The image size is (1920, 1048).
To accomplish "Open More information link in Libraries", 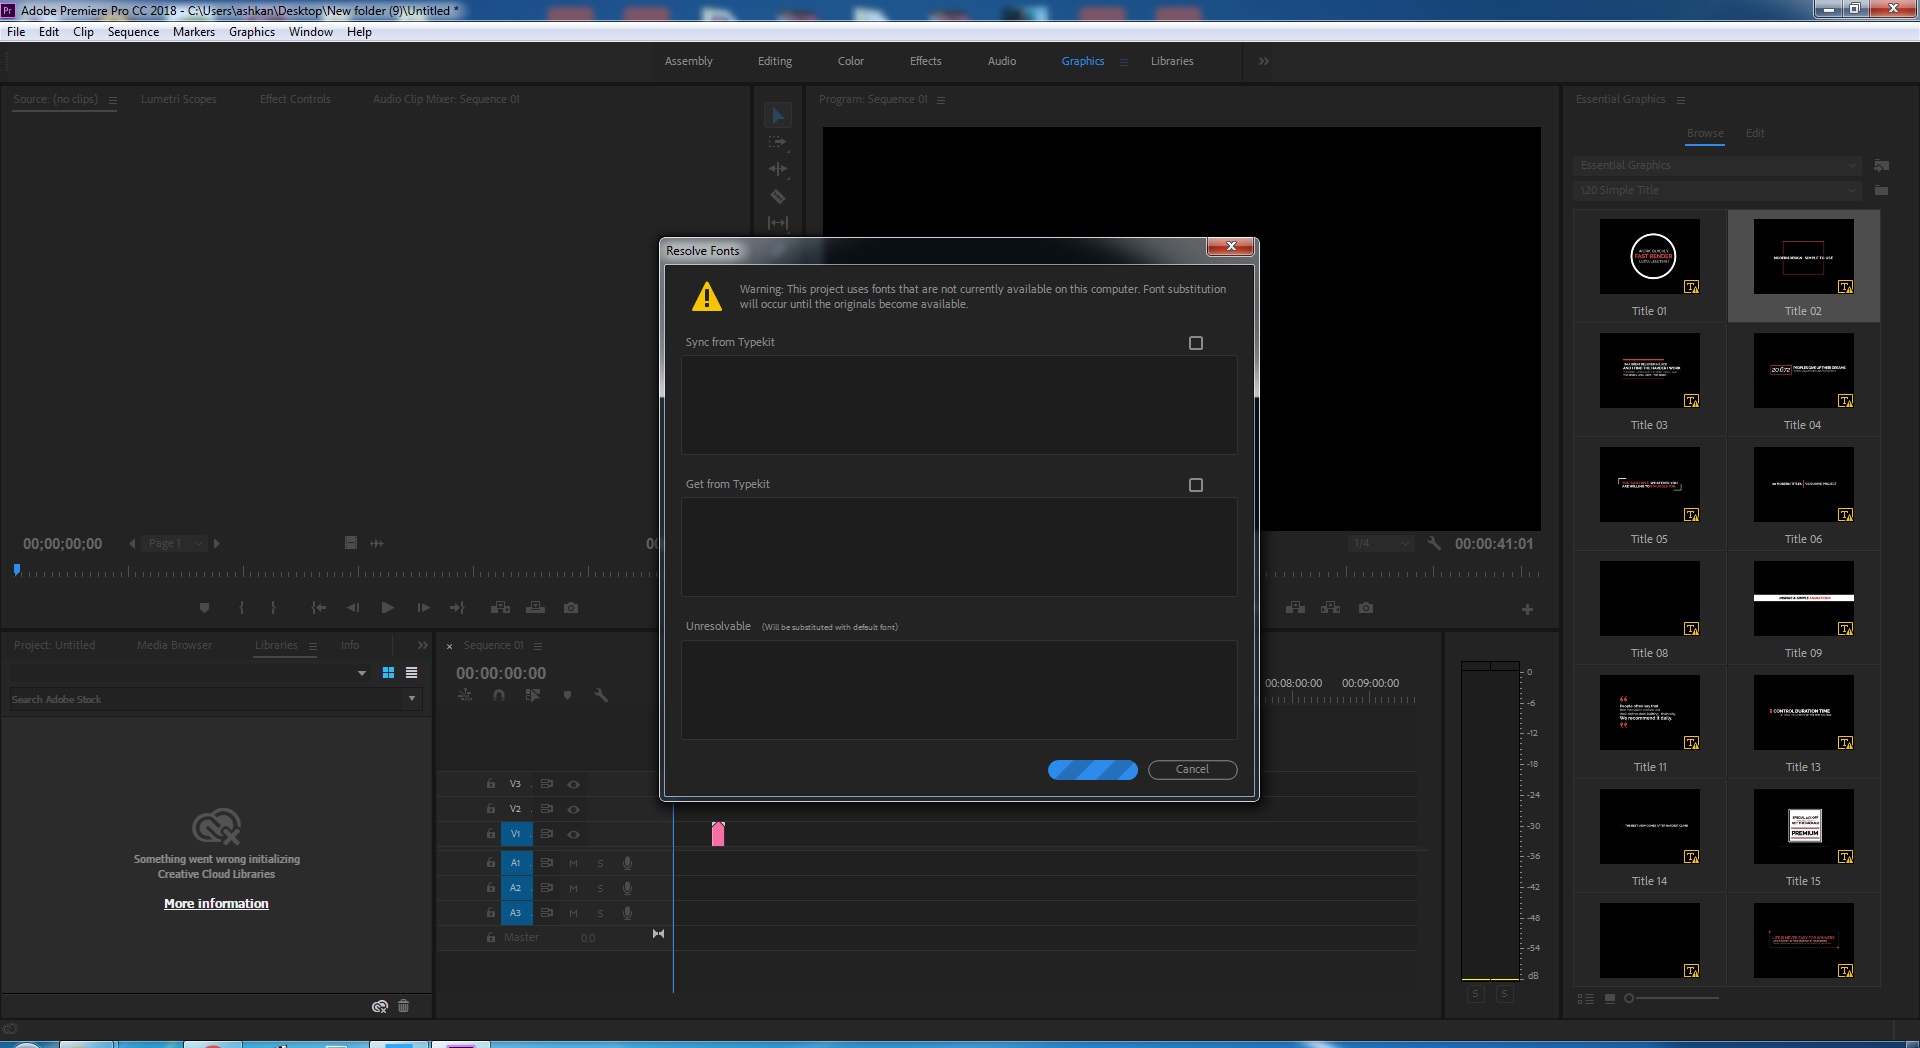I will 216,903.
